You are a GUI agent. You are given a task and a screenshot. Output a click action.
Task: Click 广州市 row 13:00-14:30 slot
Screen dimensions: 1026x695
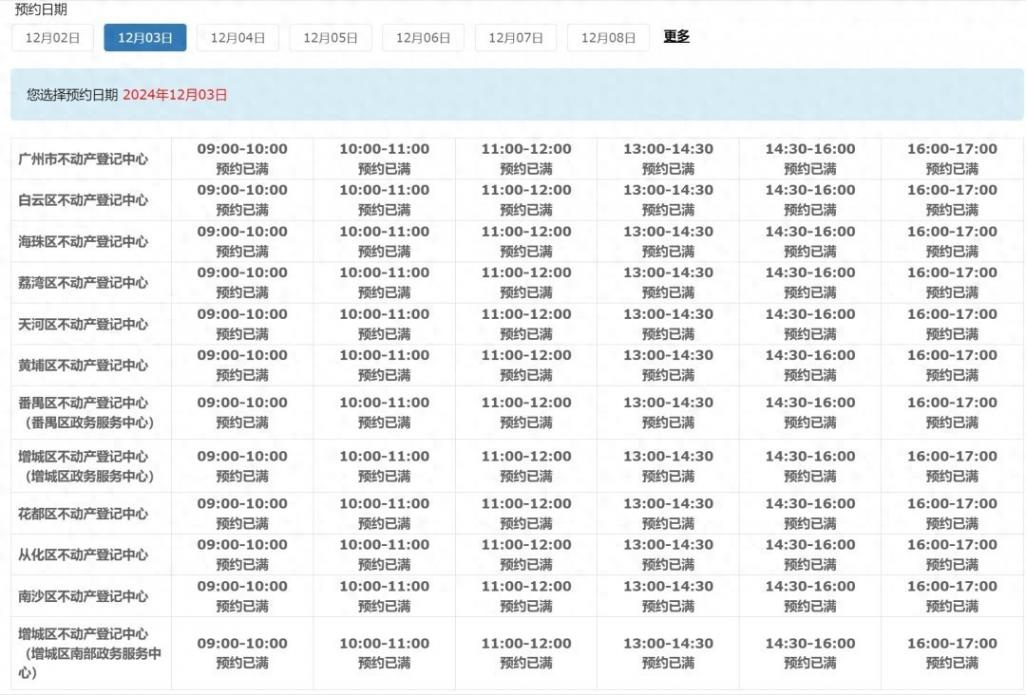[x=668, y=158]
